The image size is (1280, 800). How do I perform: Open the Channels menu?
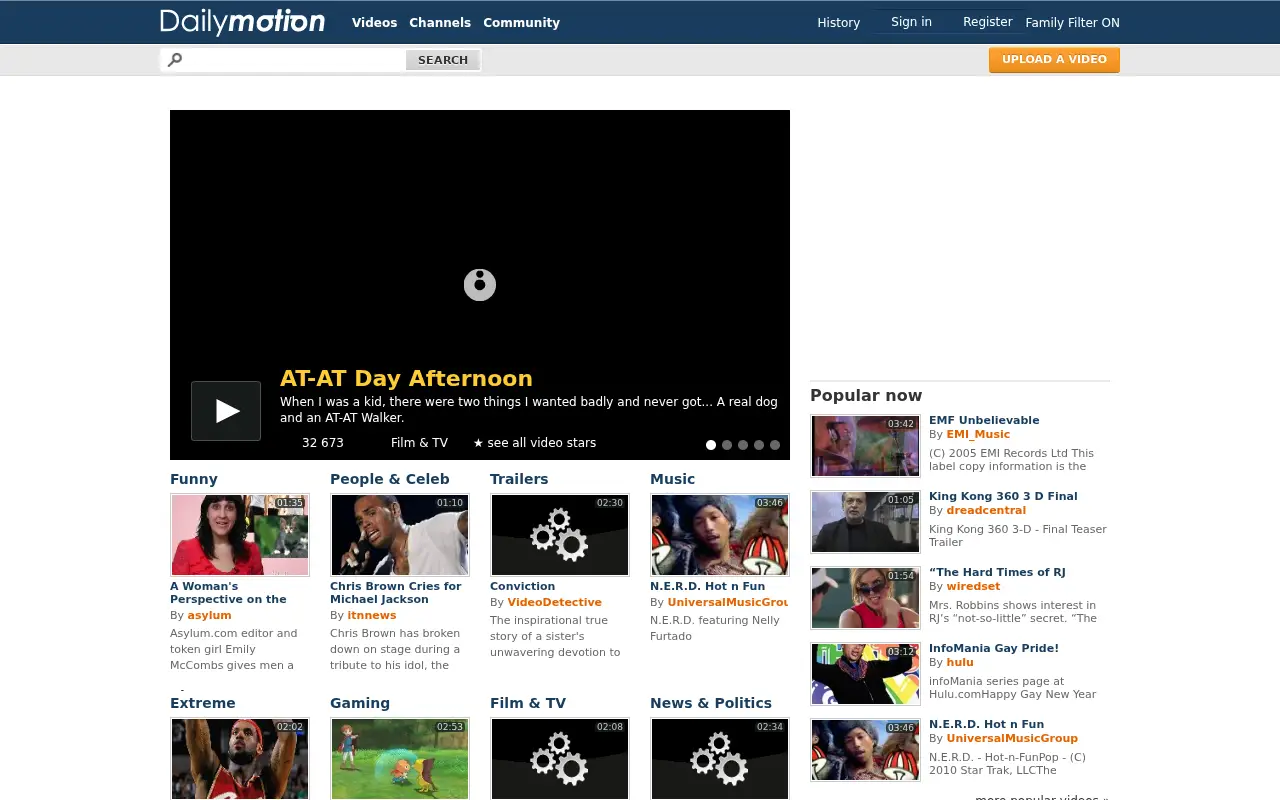[x=440, y=22]
